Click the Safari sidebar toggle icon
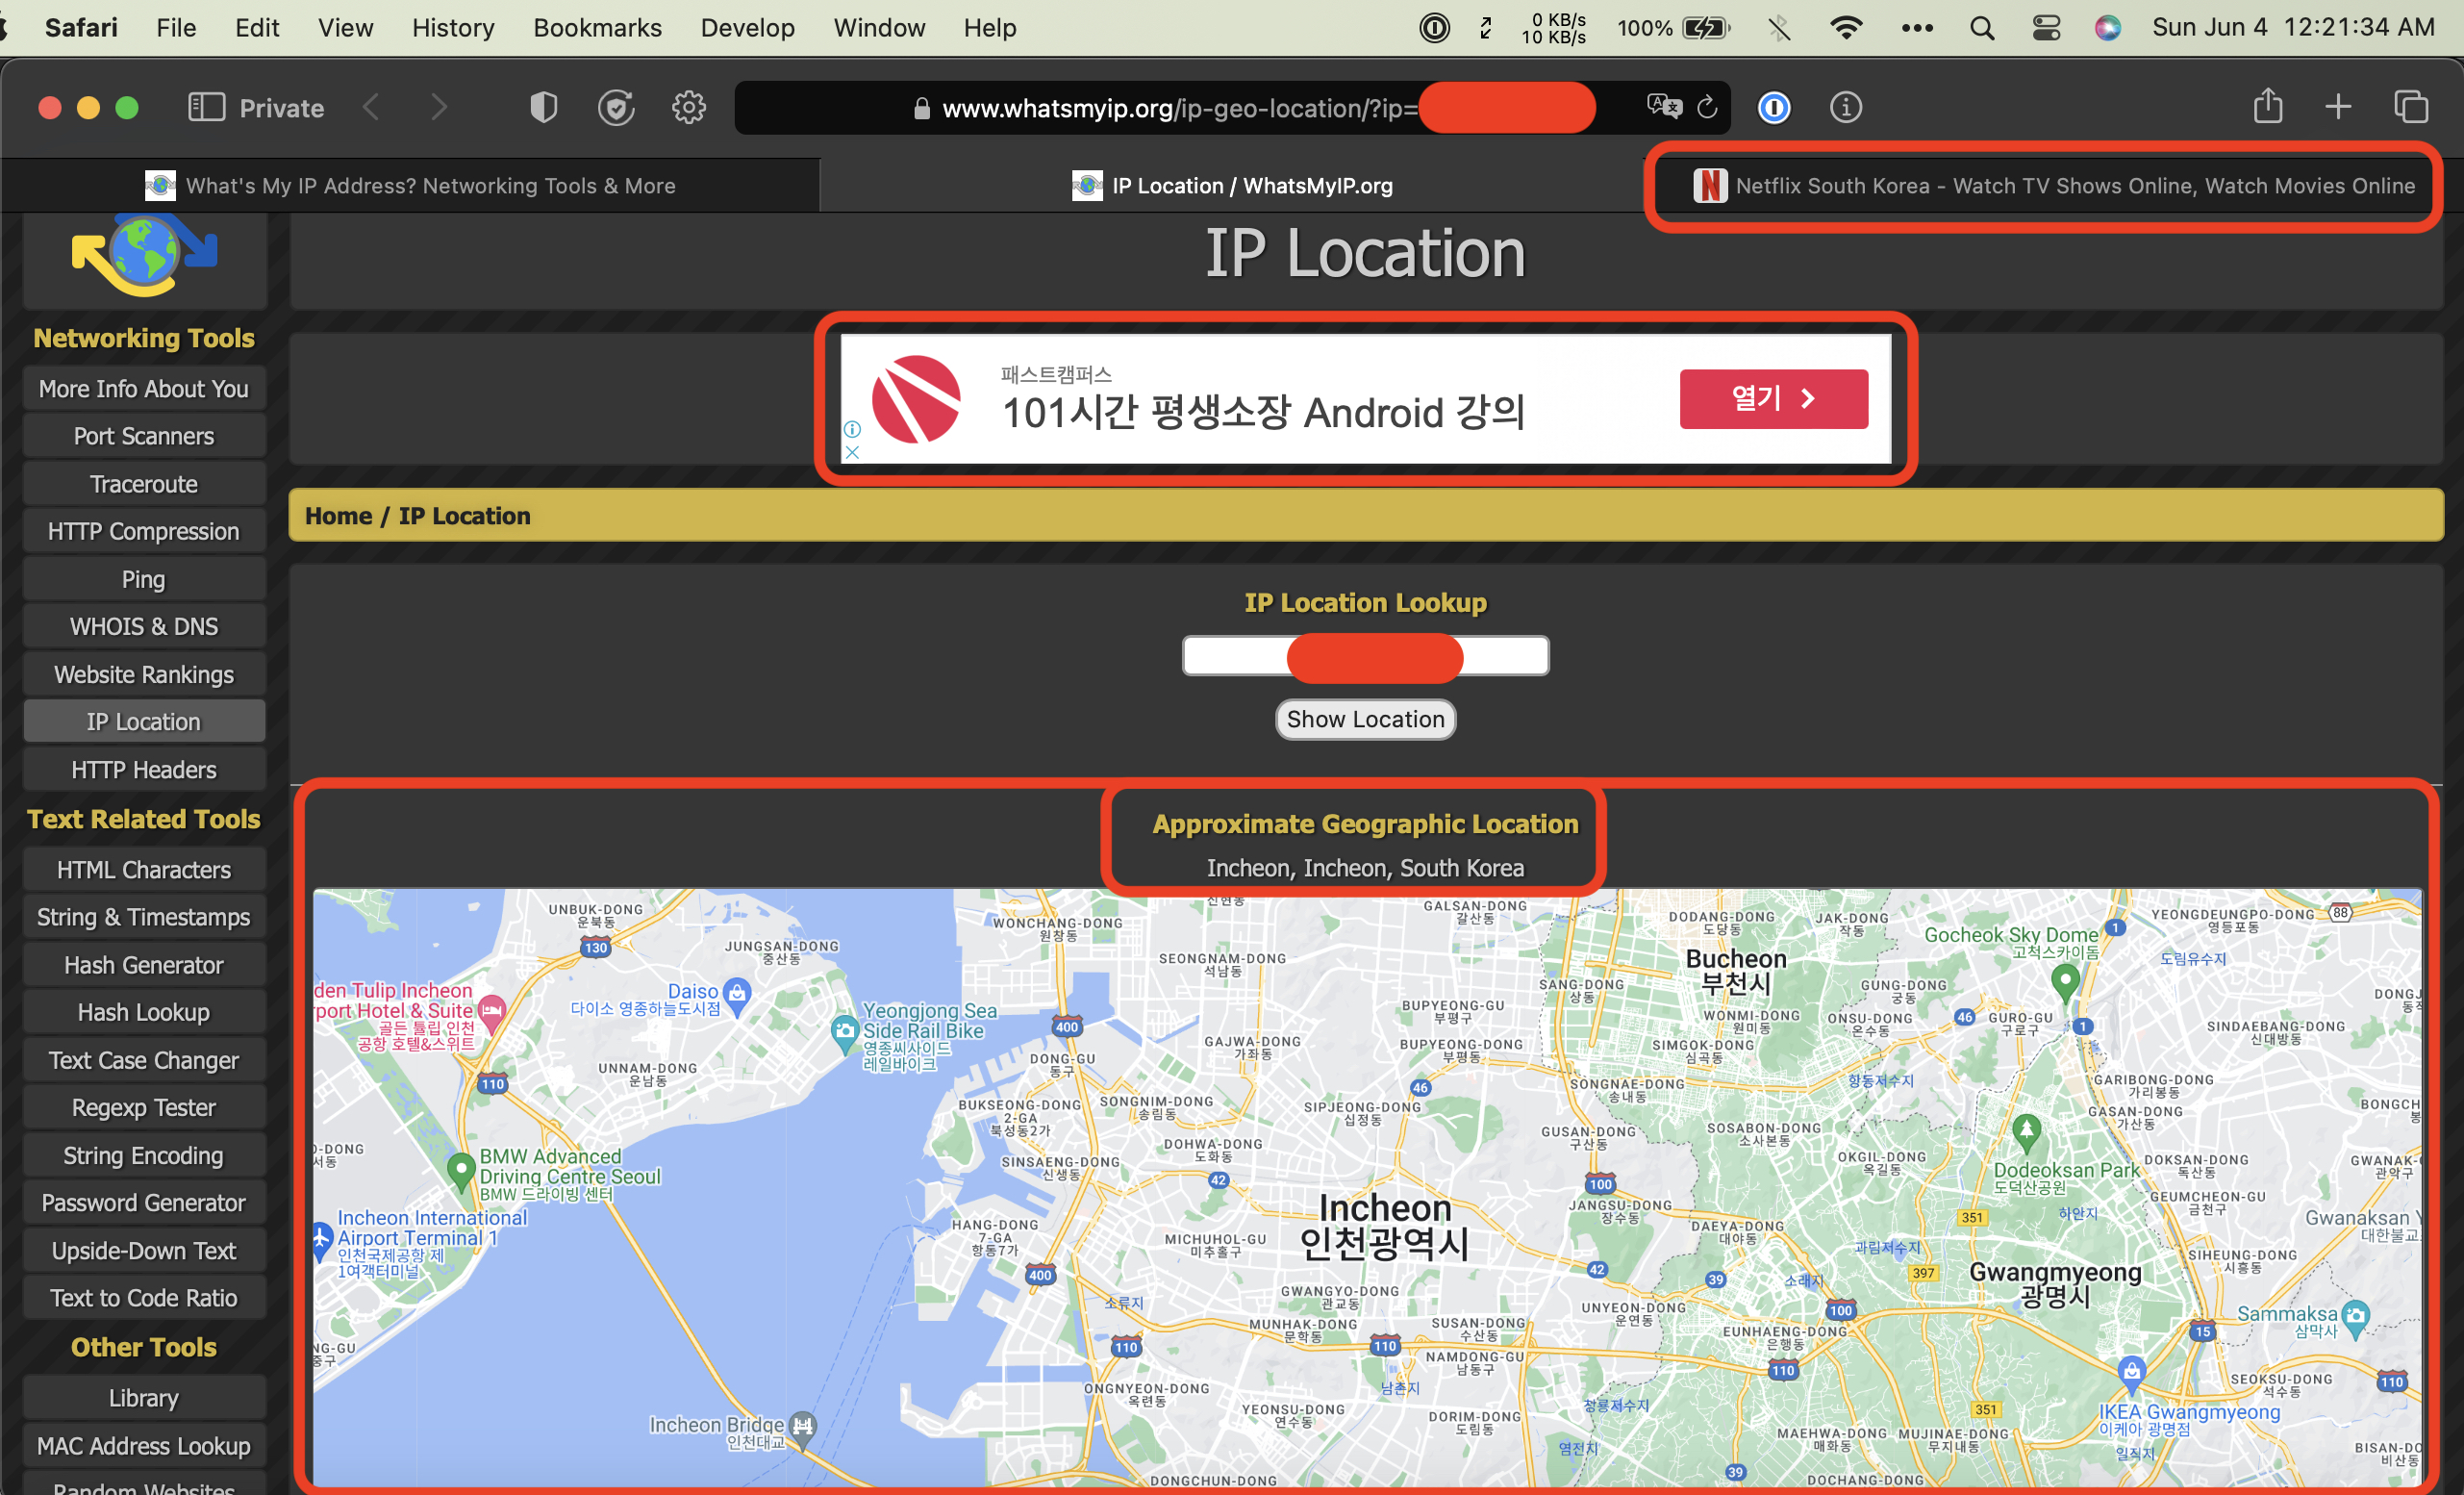Screen dimensions: 2464x1495 206,107
